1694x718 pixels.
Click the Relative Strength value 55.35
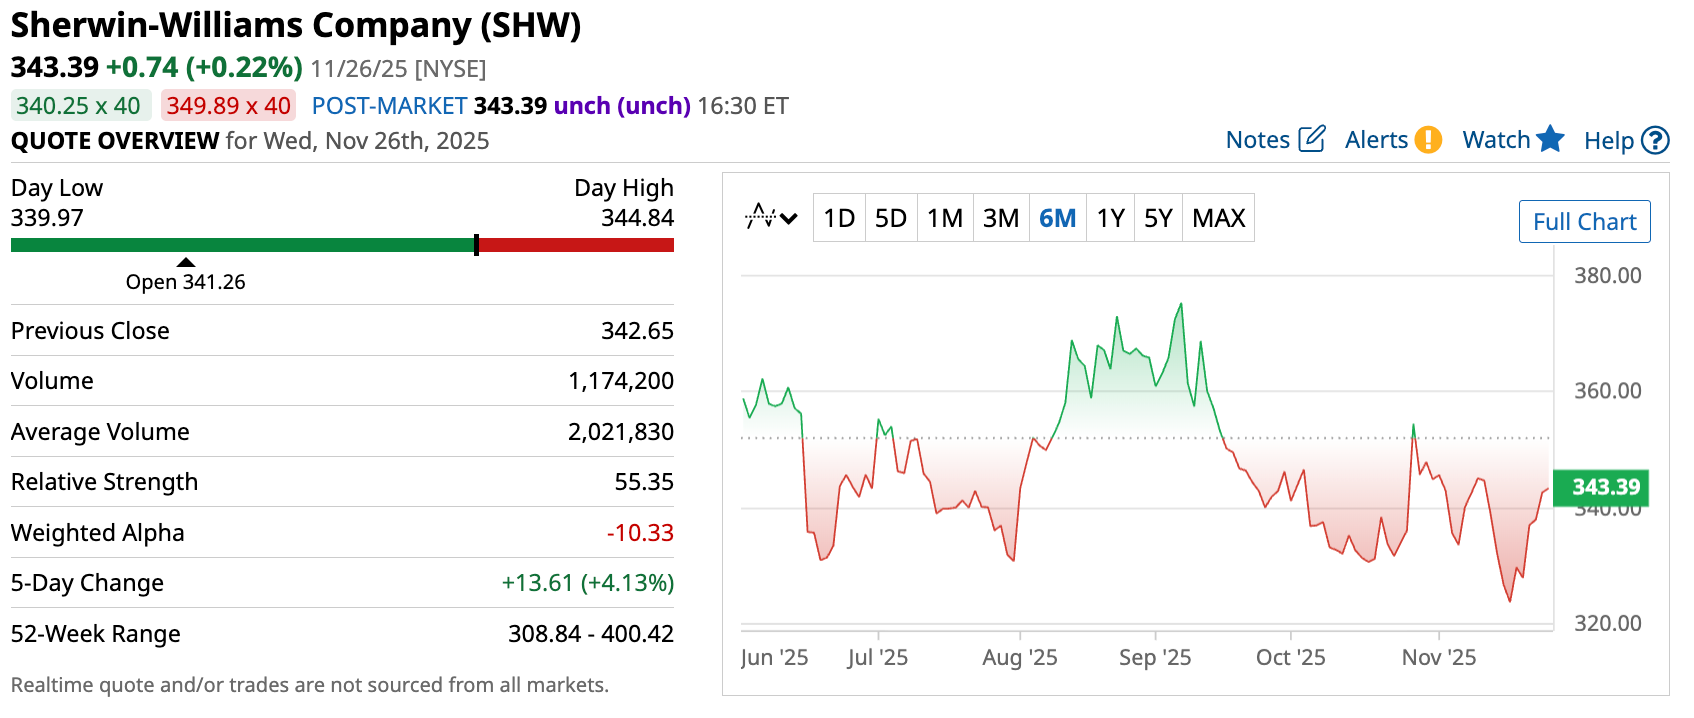(x=644, y=482)
